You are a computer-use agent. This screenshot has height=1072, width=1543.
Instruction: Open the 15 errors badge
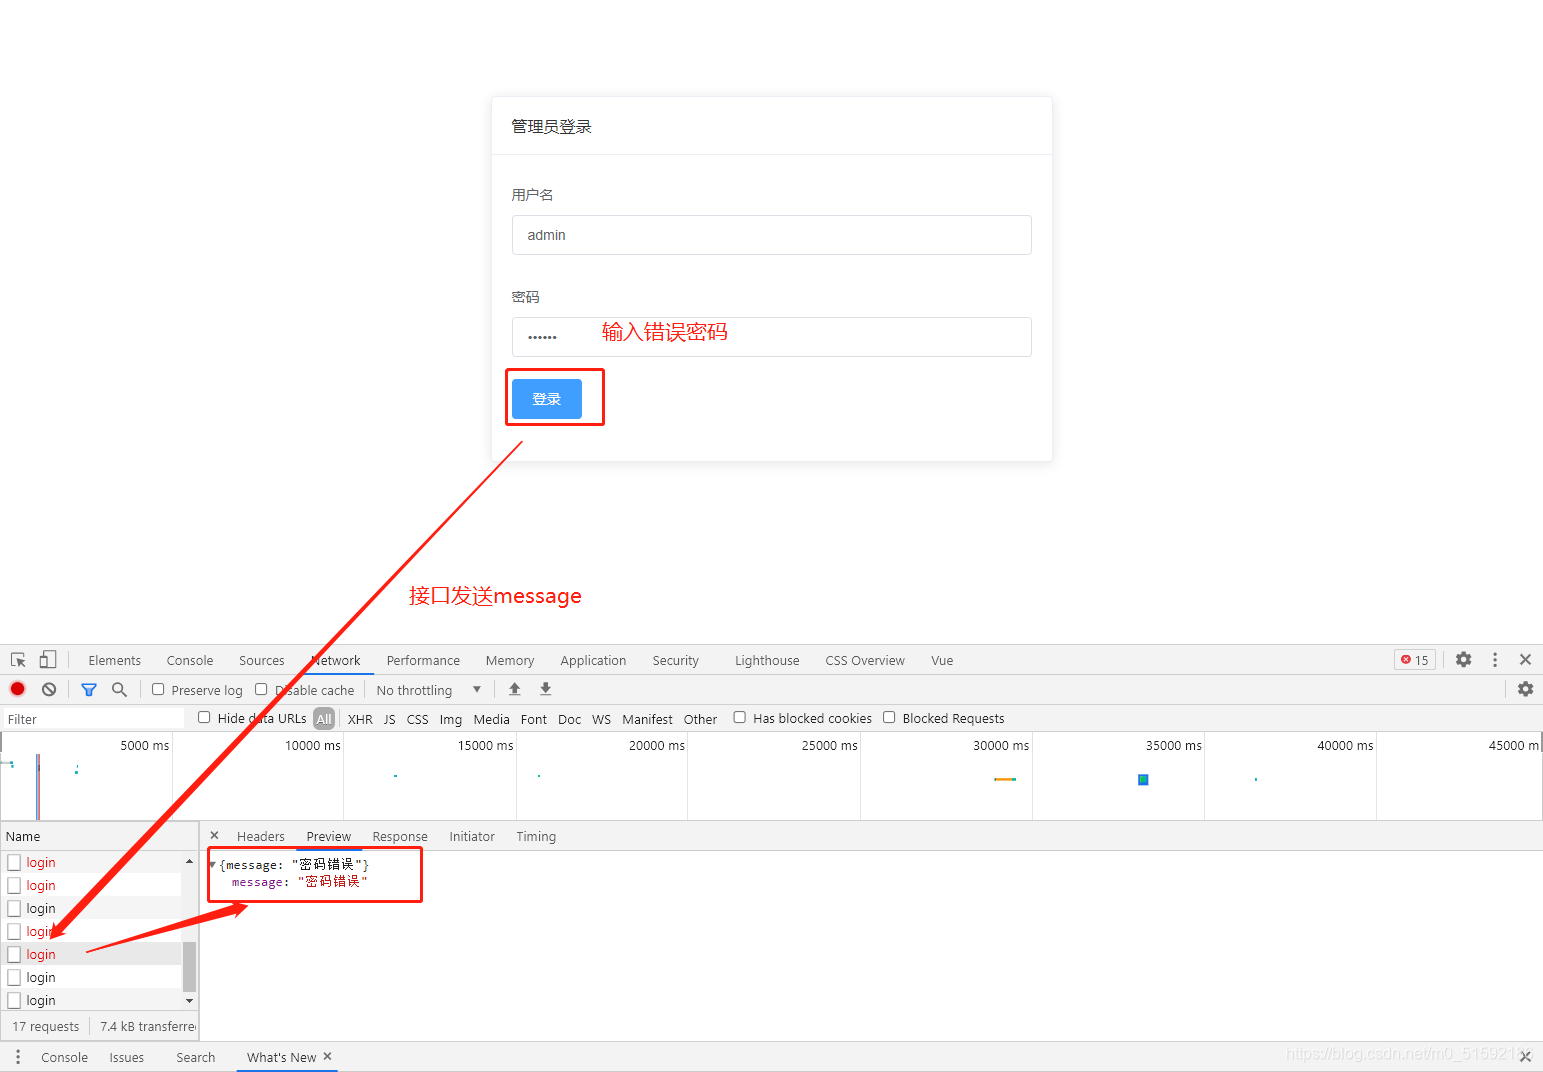pos(1415,660)
